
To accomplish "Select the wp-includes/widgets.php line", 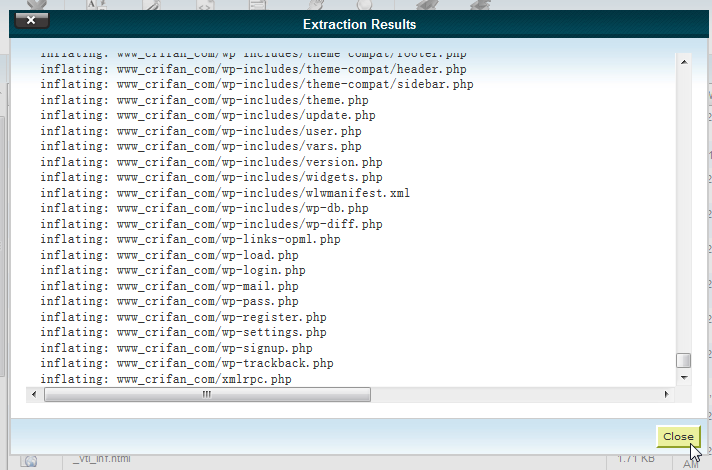I will tap(211, 177).
